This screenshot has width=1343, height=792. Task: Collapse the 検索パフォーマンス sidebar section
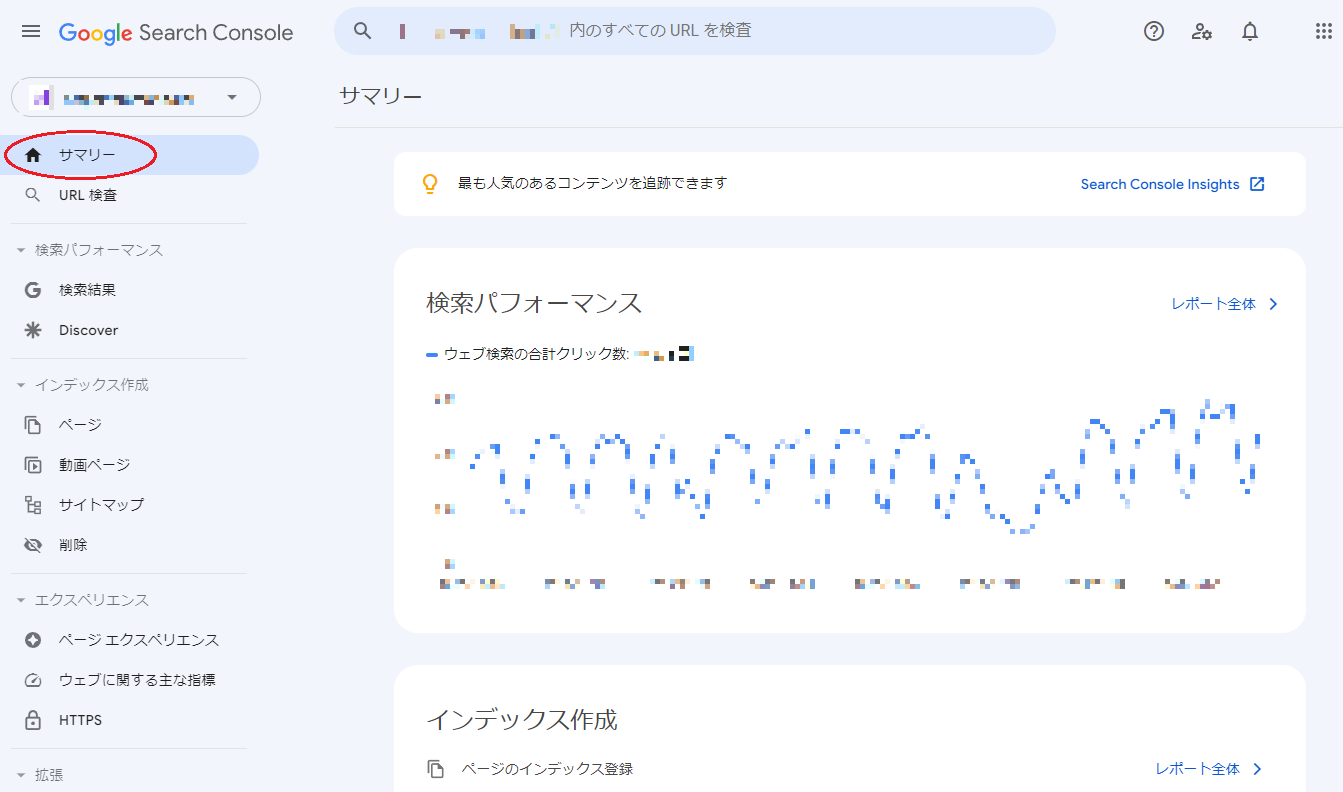(22, 249)
